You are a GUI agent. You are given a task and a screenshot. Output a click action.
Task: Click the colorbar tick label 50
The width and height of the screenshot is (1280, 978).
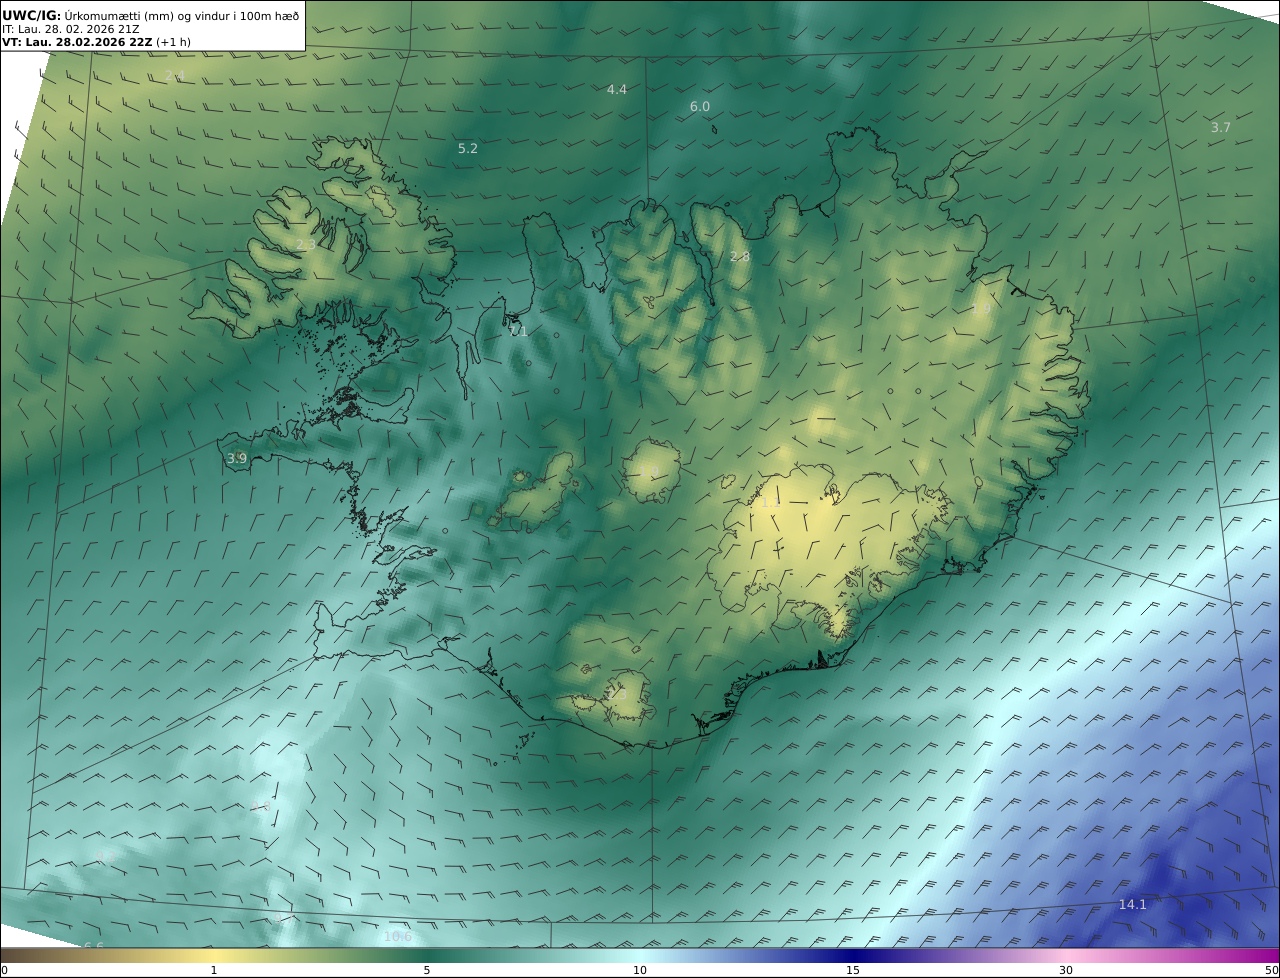[x=1272, y=970]
